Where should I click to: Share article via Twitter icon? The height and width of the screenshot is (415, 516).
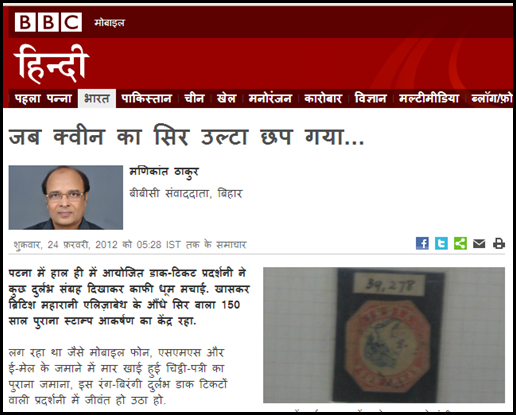(x=441, y=243)
